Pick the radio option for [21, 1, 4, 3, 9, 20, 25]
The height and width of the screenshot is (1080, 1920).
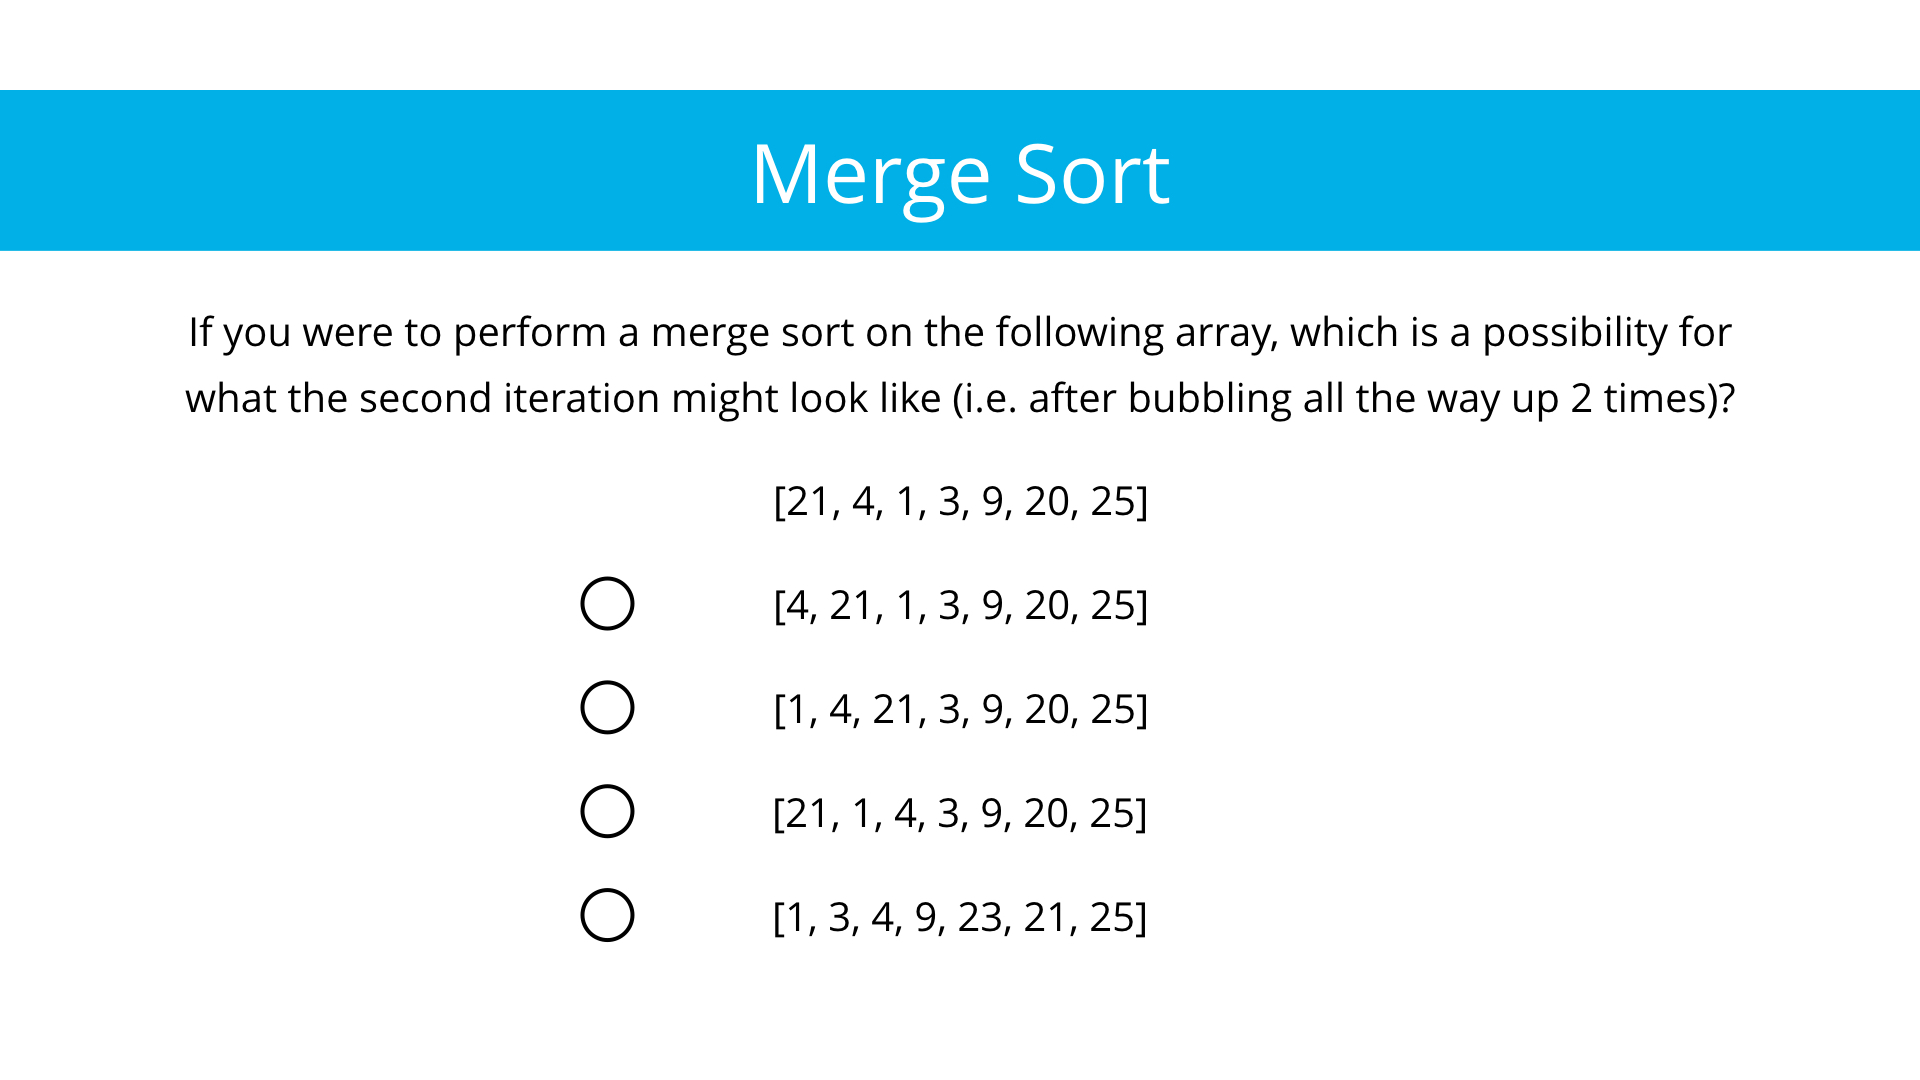tap(607, 811)
